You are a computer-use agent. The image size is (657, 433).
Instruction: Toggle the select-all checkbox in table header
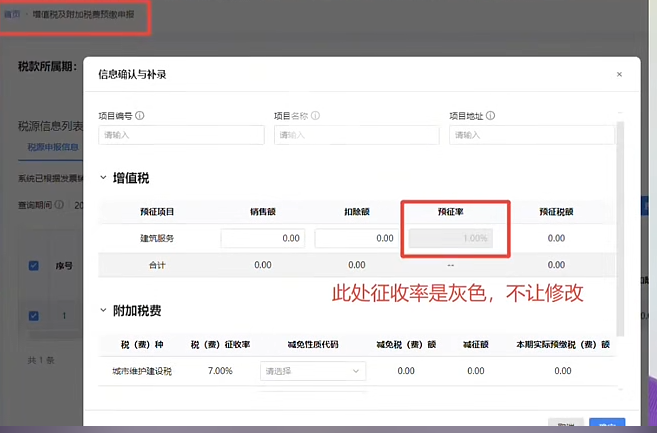point(34,265)
